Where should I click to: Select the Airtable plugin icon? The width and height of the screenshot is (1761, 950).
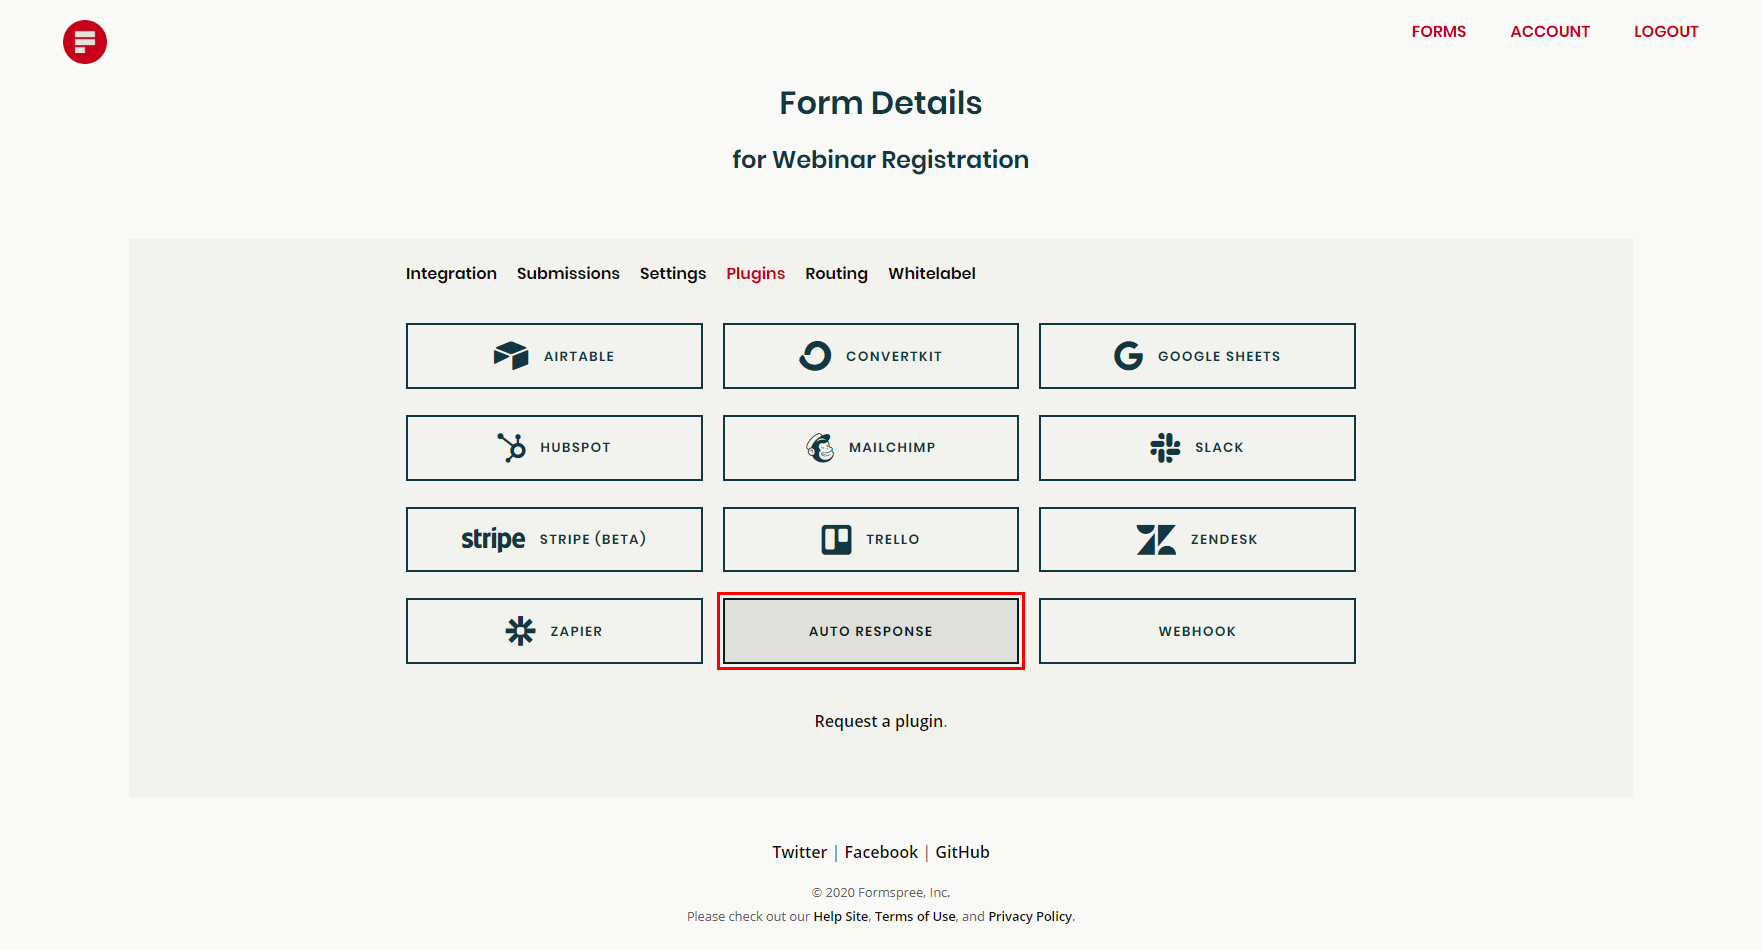coord(512,355)
